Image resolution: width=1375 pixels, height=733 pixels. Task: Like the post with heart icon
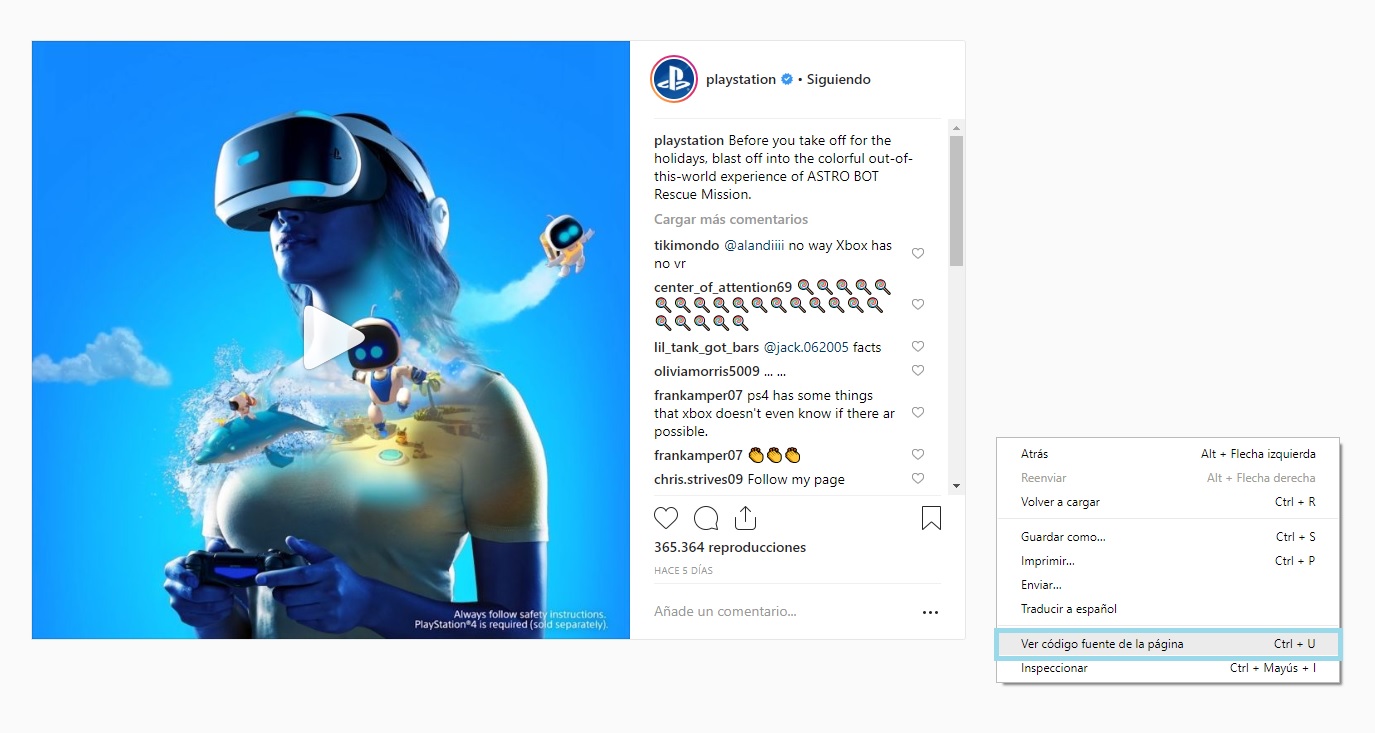666,518
